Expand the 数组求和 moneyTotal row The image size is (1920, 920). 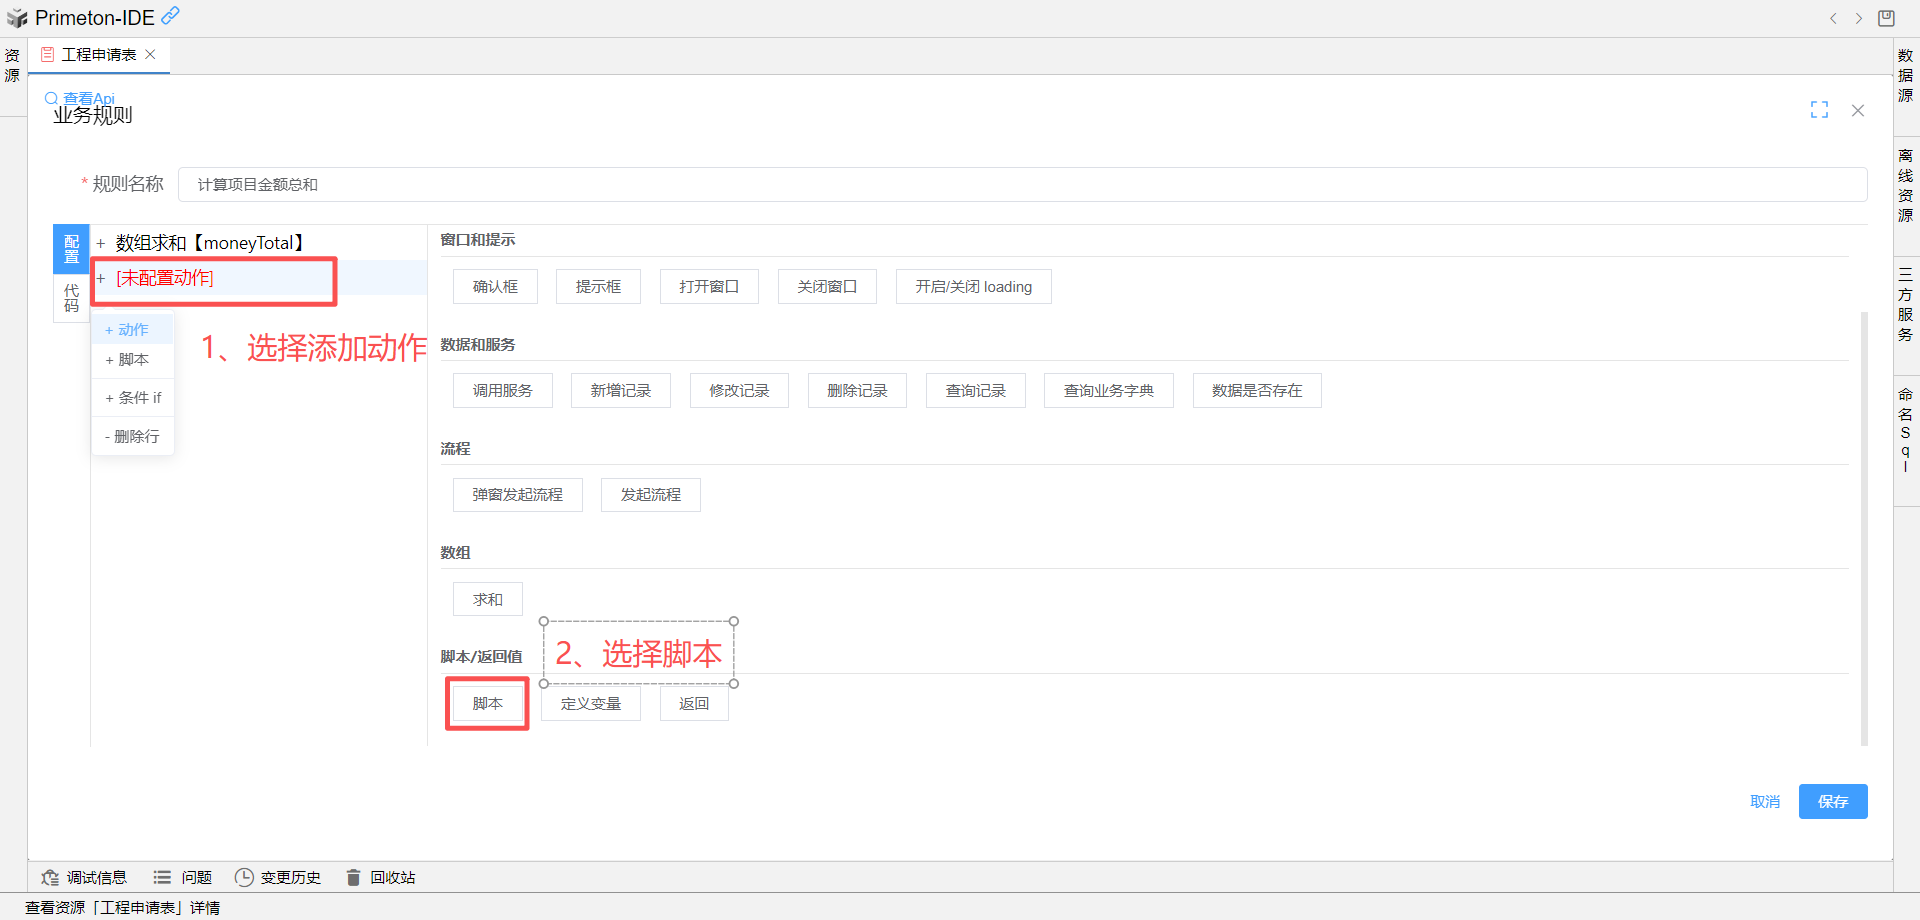click(101, 243)
